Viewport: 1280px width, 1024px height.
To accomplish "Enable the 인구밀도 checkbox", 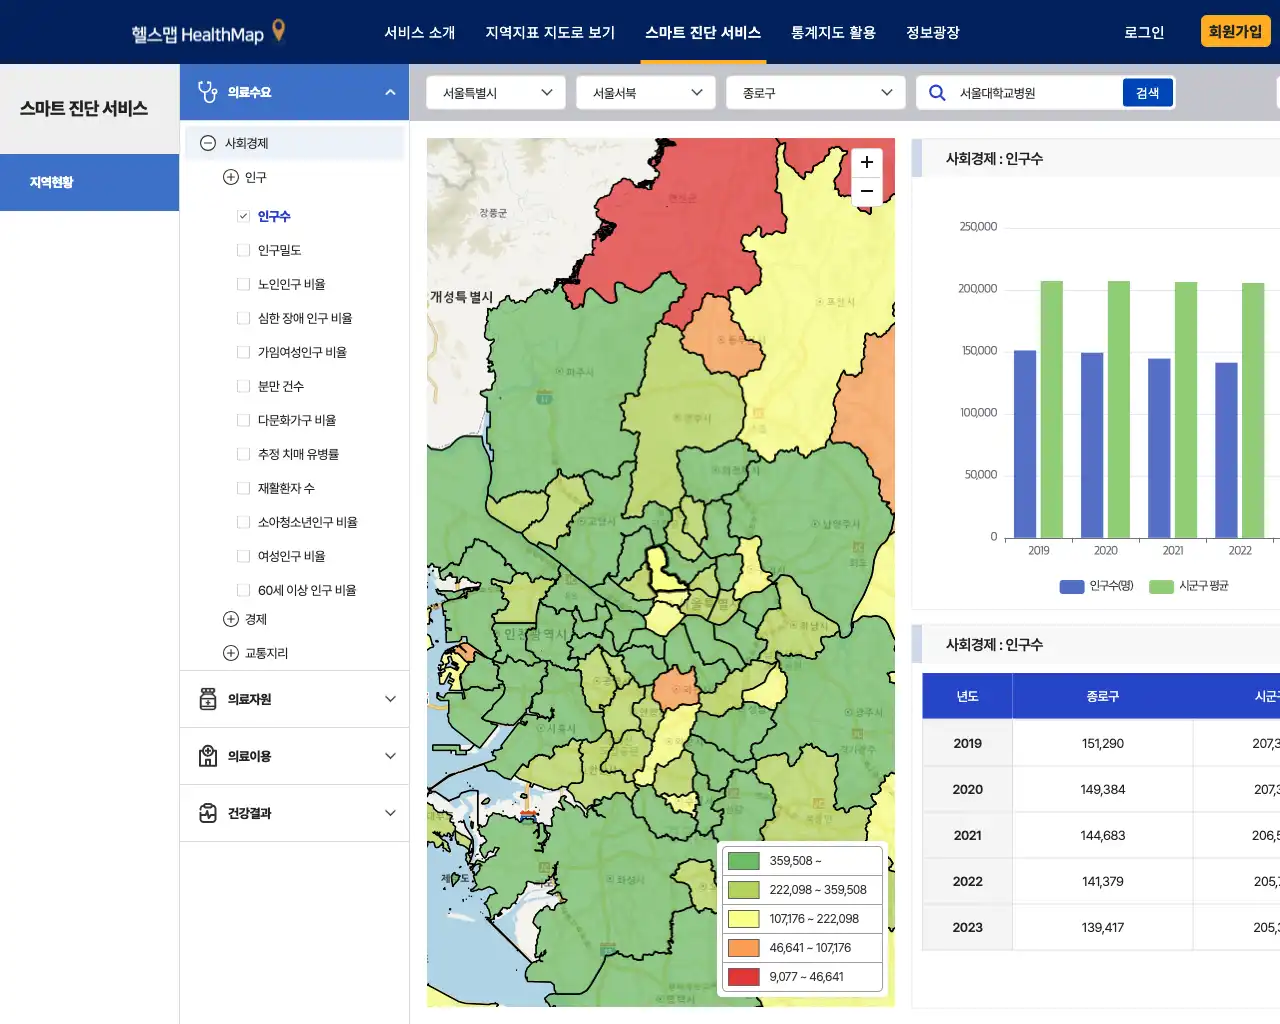I will coord(243,250).
